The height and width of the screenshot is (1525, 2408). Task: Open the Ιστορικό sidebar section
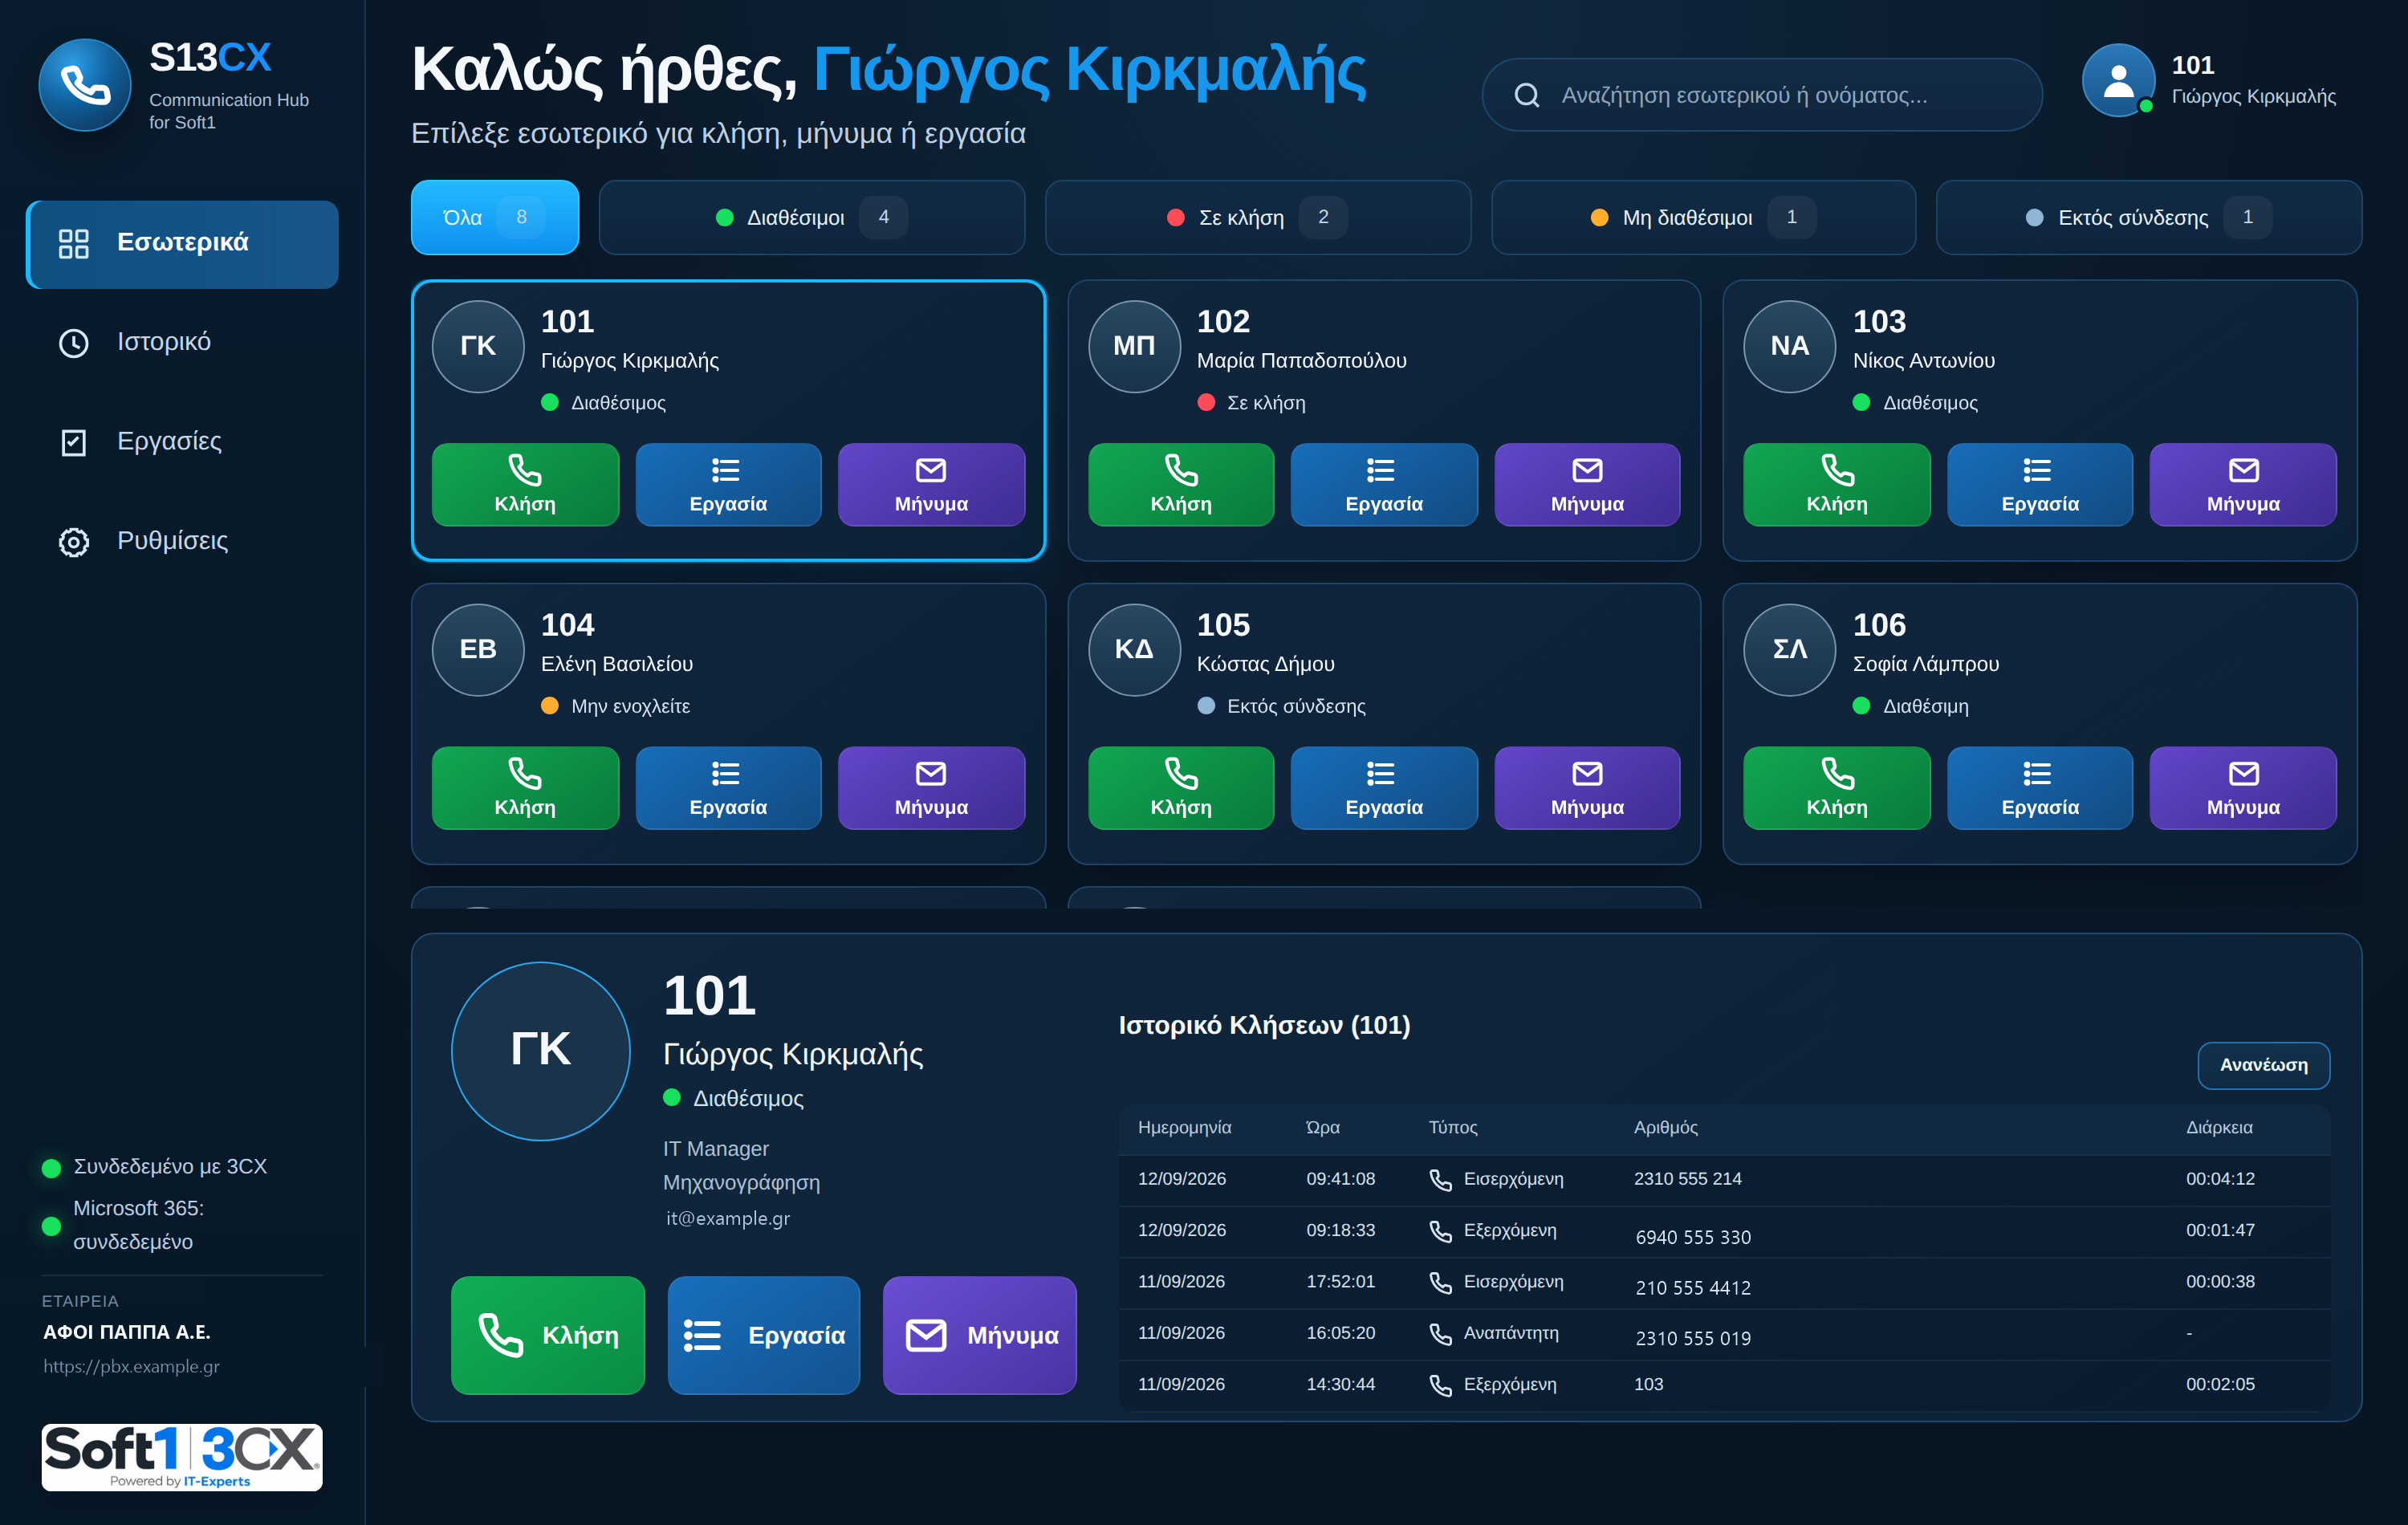[182, 342]
